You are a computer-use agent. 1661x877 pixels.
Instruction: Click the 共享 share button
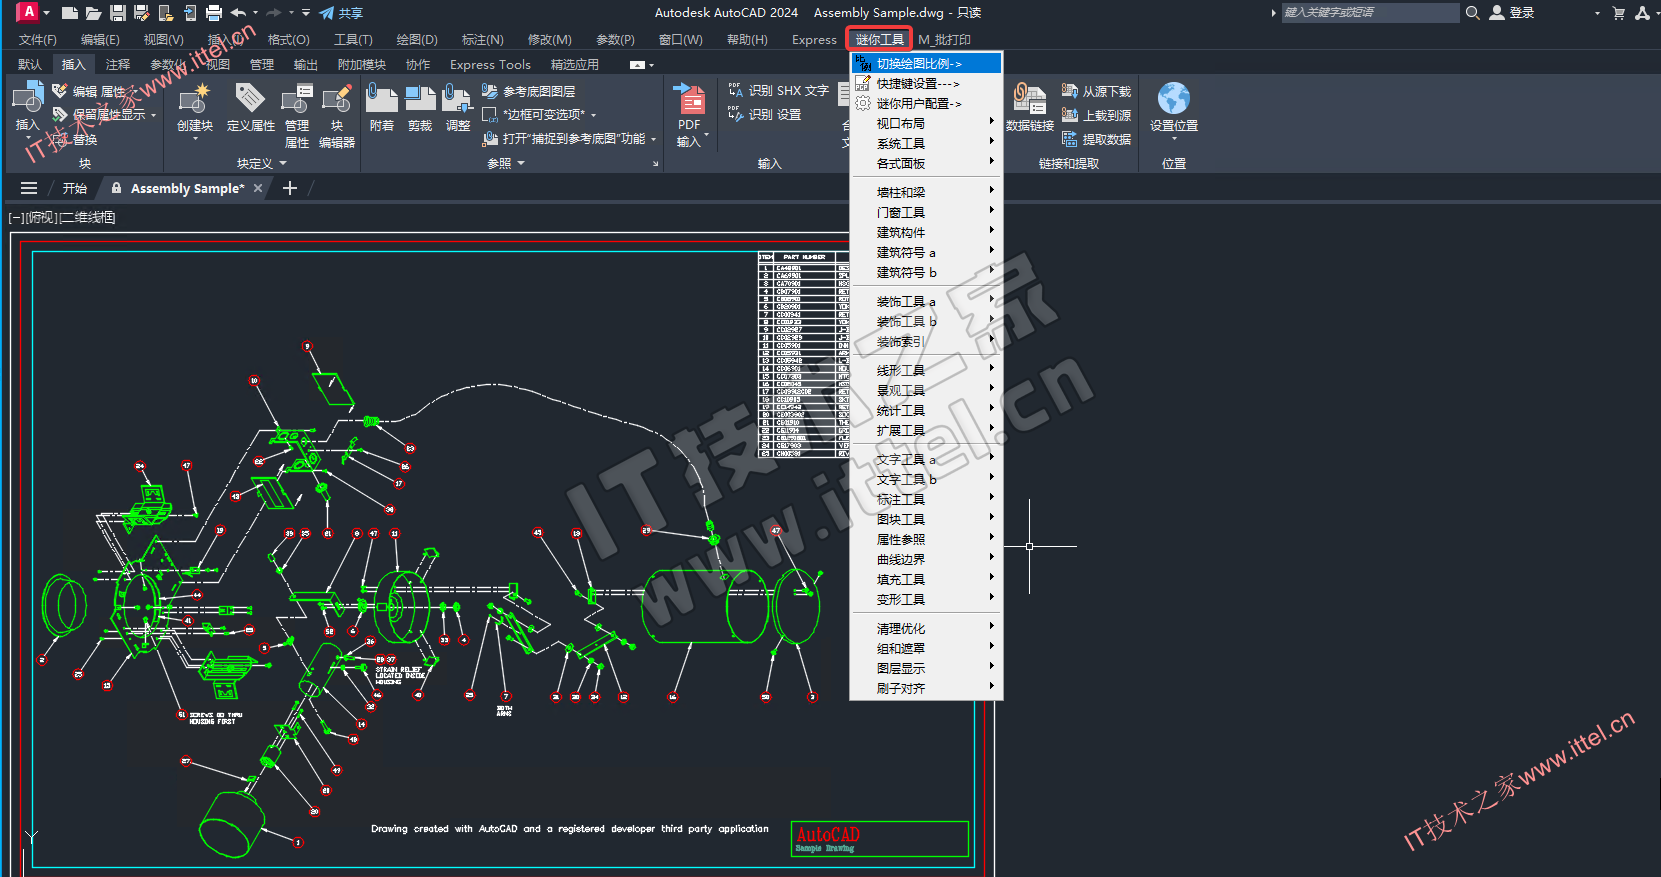[341, 13]
